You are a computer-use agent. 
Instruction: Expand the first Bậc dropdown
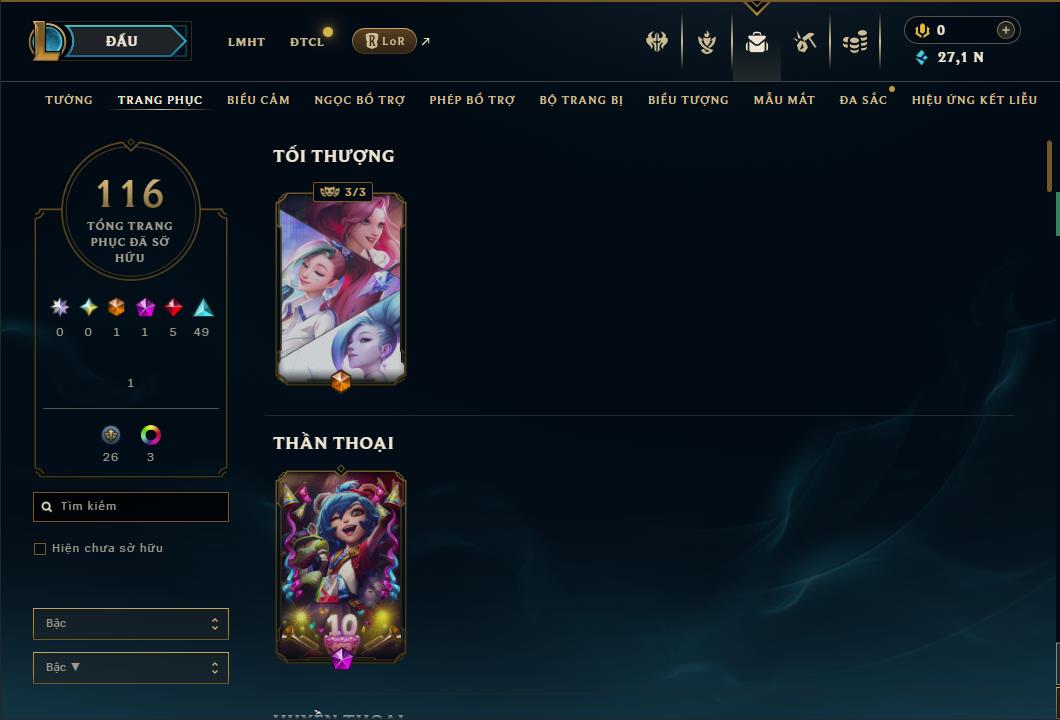[131, 623]
